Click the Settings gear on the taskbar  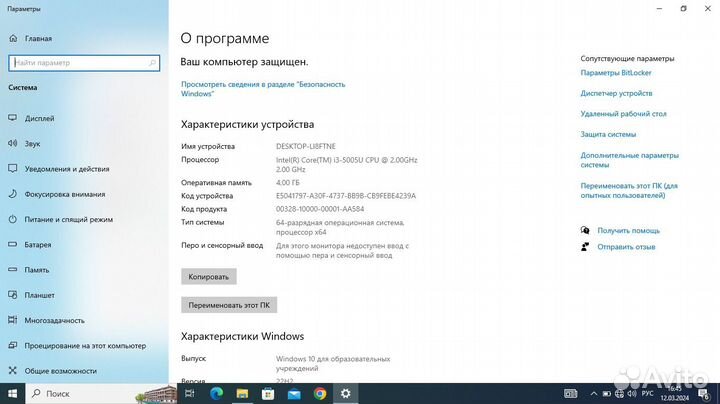(346, 393)
